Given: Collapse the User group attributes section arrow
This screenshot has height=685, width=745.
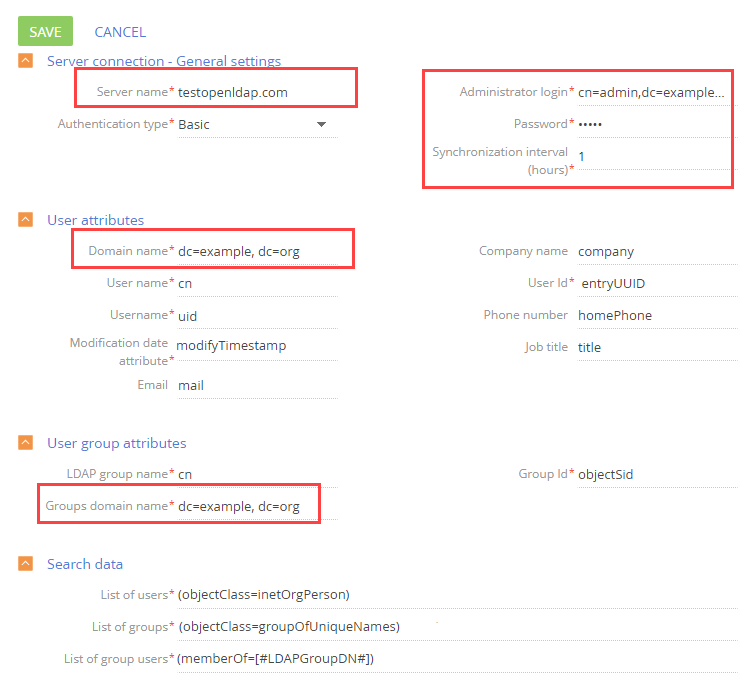Looking at the screenshot, I should [25, 442].
